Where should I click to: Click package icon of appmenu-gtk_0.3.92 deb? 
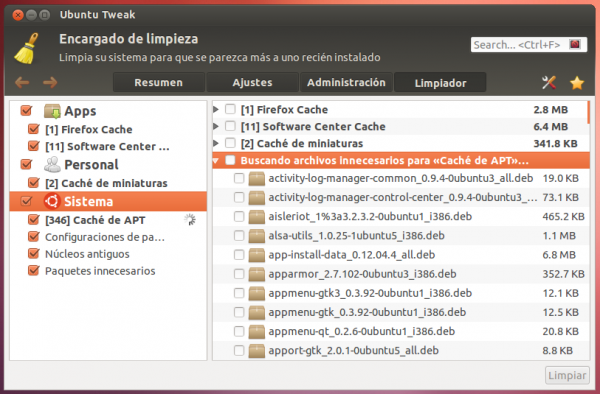coord(256,312)
